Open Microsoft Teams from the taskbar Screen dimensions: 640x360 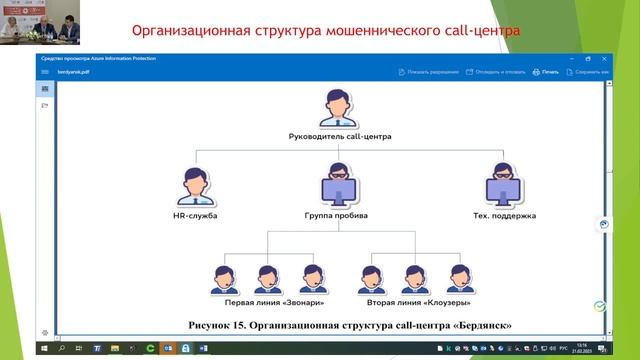(x=97, y=348)
